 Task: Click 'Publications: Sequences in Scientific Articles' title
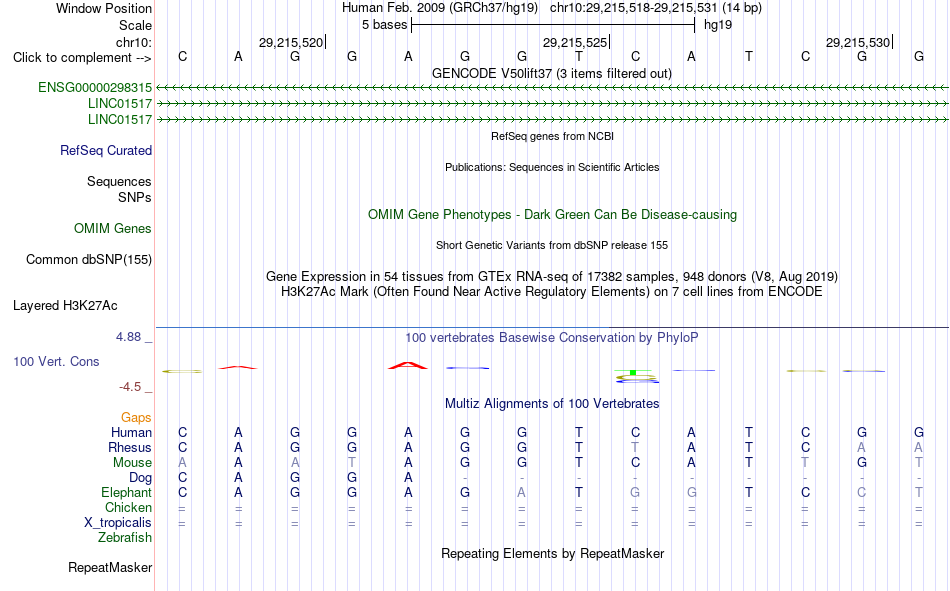click(x=552, y=167)
